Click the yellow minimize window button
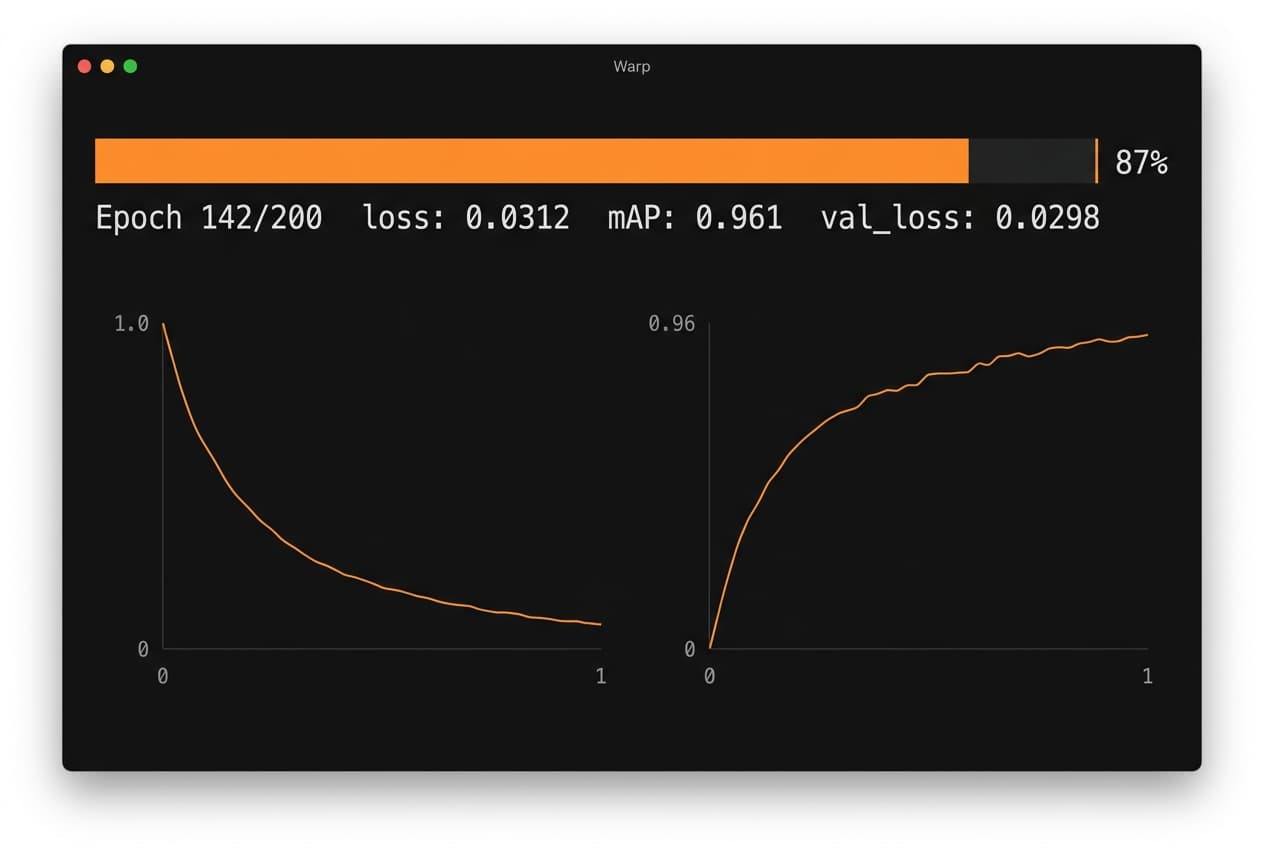The image size is (1264, 848). (107, 66)
